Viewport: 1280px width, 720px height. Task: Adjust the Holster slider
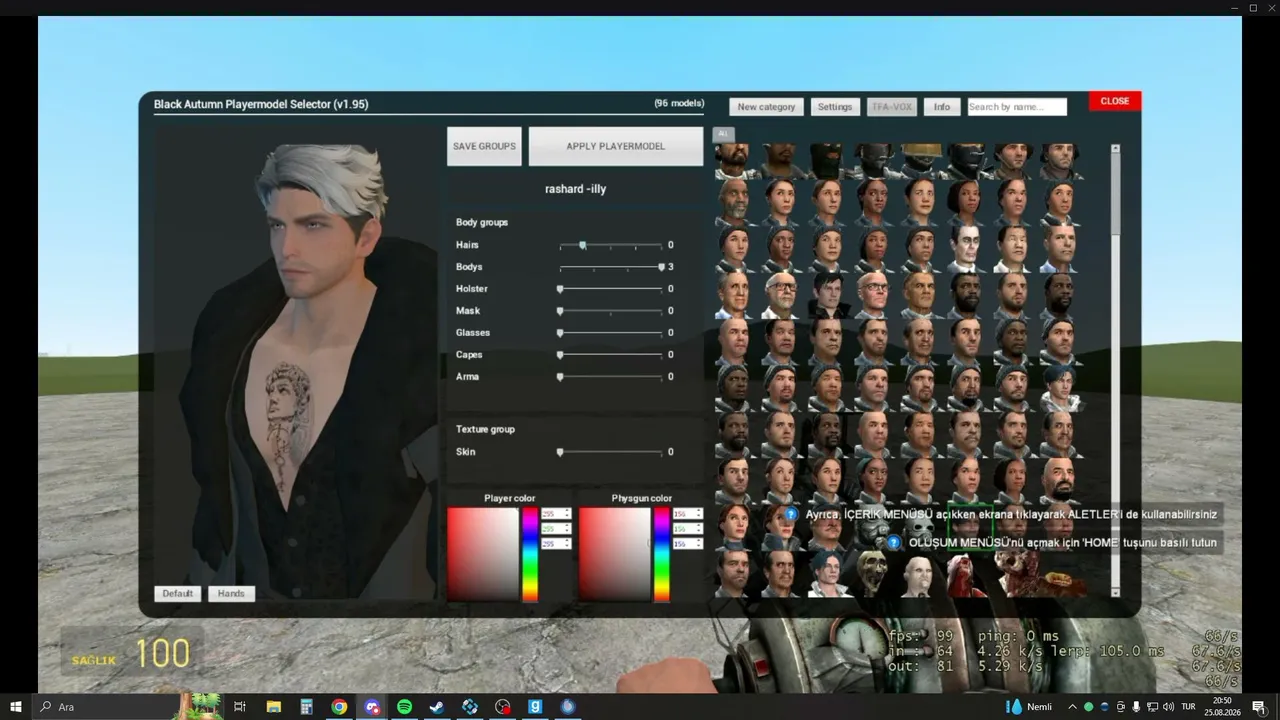[x=610, y=289]
